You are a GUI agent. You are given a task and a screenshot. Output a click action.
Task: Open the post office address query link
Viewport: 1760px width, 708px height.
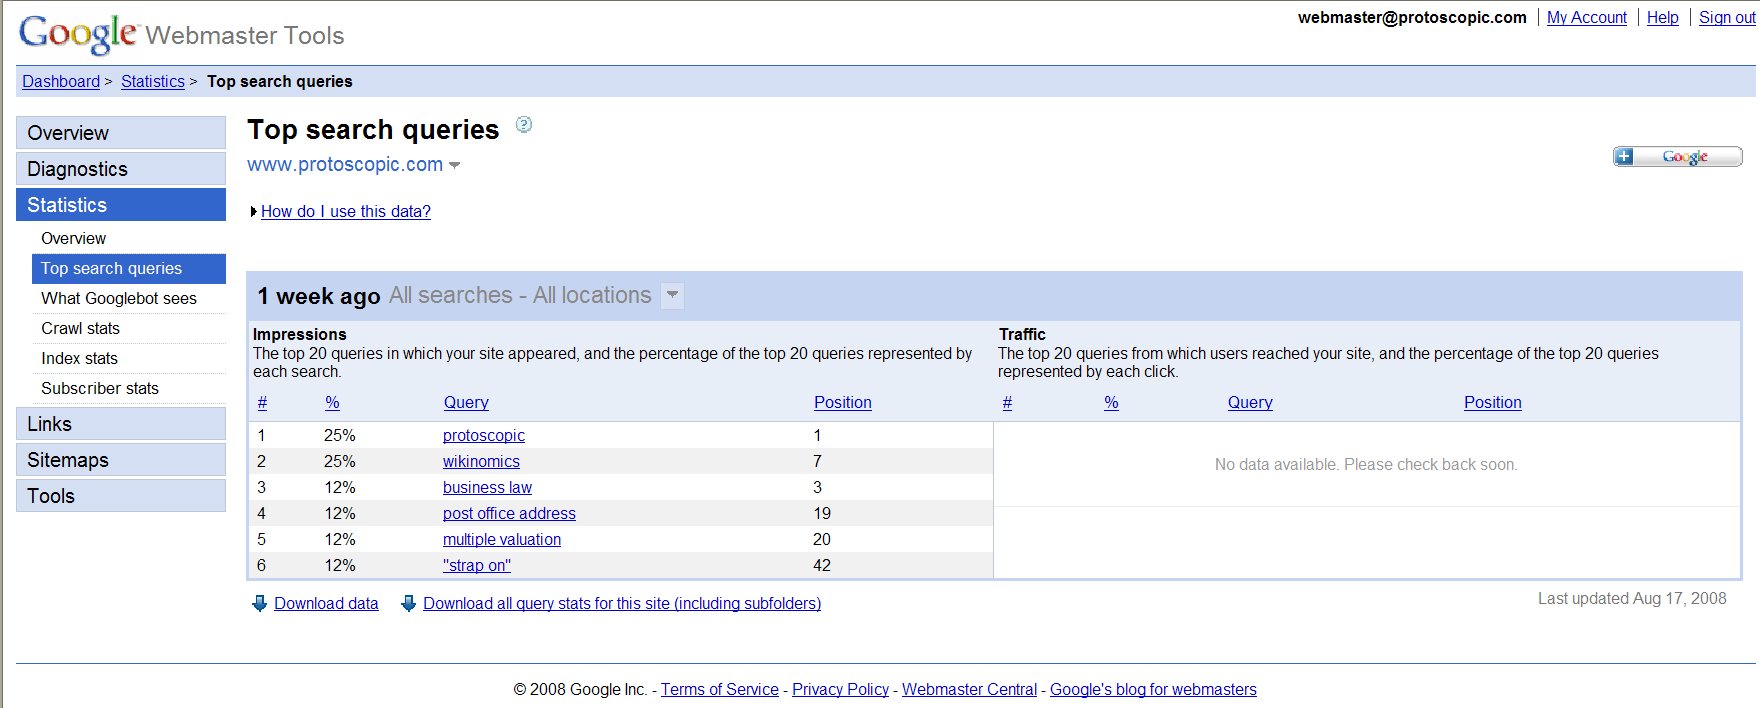pos(509,513)
